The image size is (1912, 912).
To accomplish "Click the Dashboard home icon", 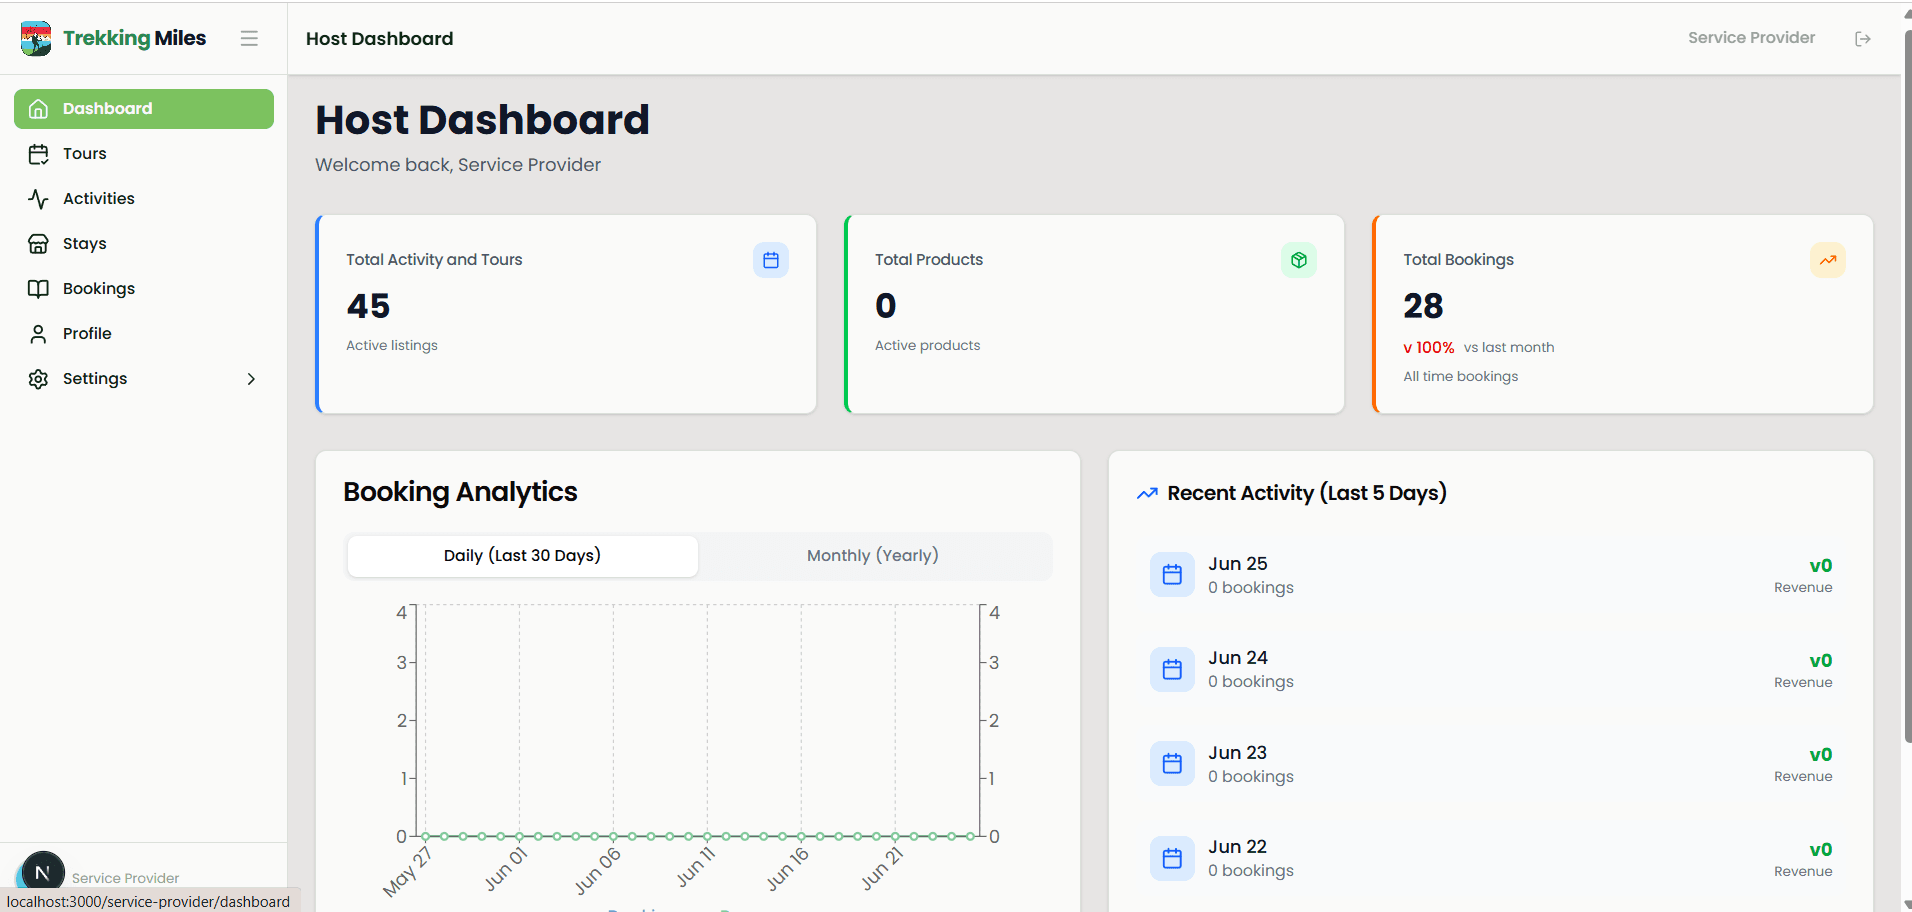I will (x=38, y=109).
